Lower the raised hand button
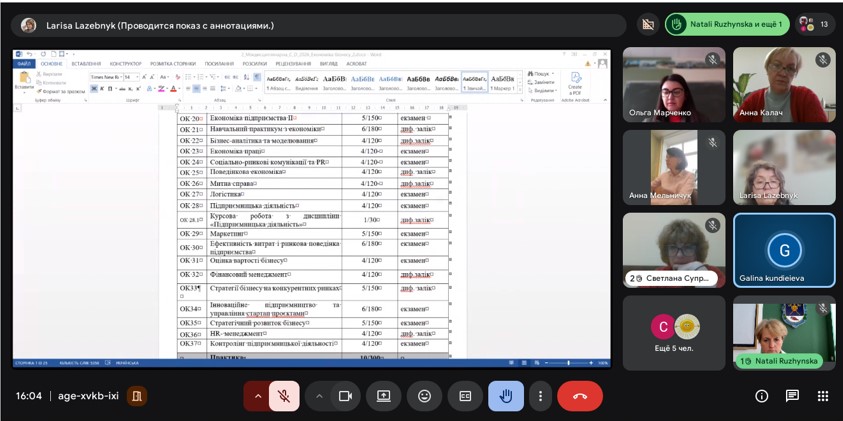 [505, 396]
